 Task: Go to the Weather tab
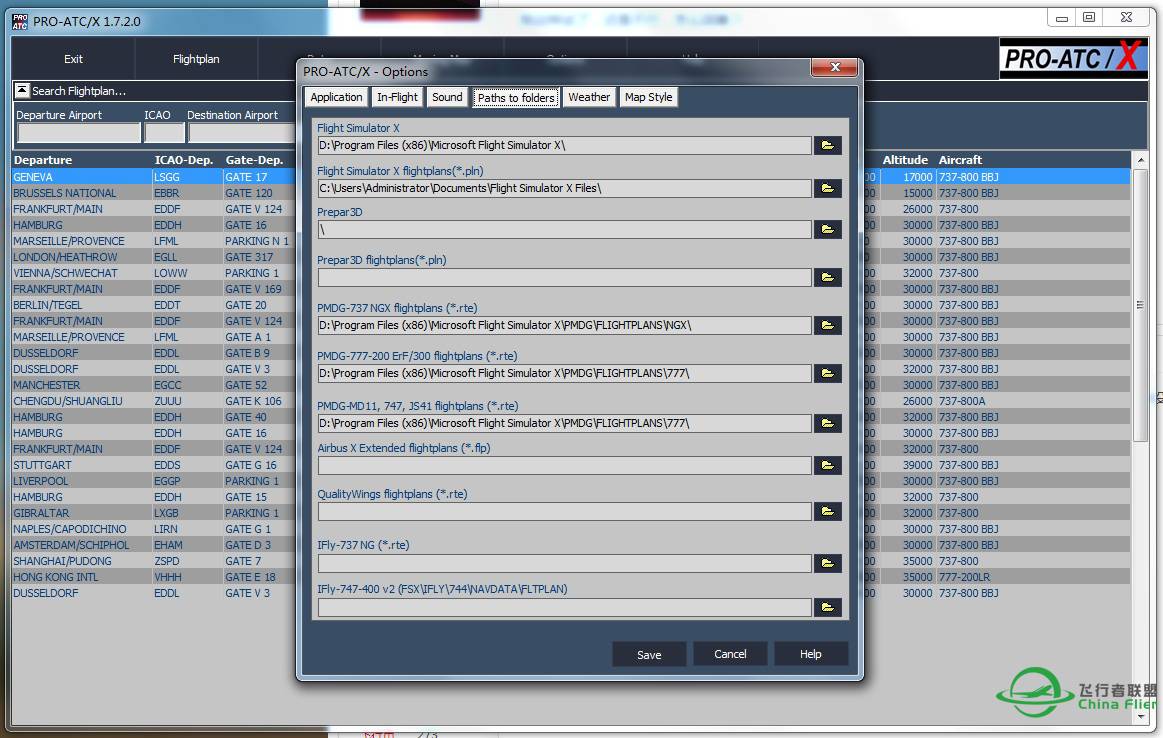click(589, 97)
